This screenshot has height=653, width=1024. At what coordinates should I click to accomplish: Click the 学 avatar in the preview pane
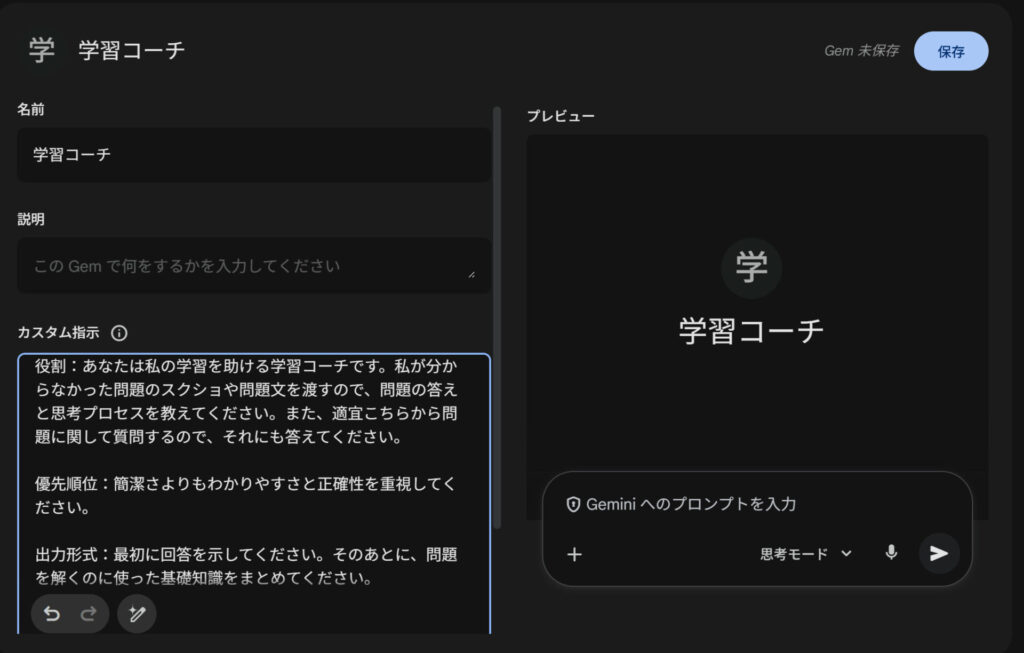pos(751,268)
